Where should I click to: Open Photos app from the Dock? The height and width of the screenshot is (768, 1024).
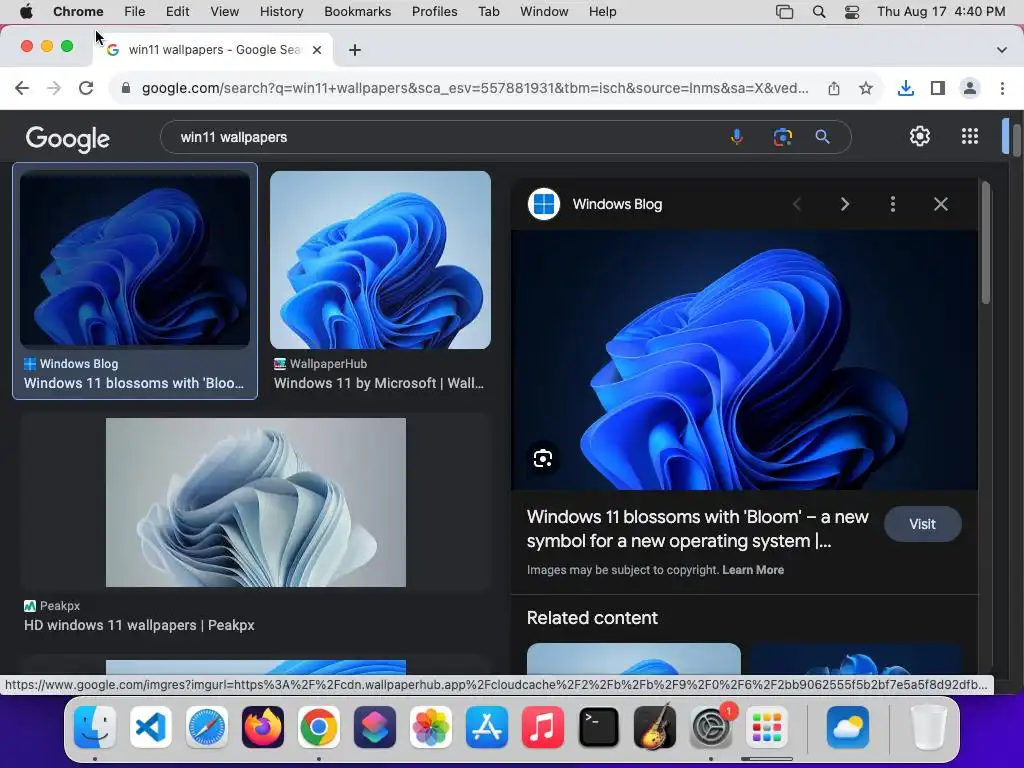point(431,727)
